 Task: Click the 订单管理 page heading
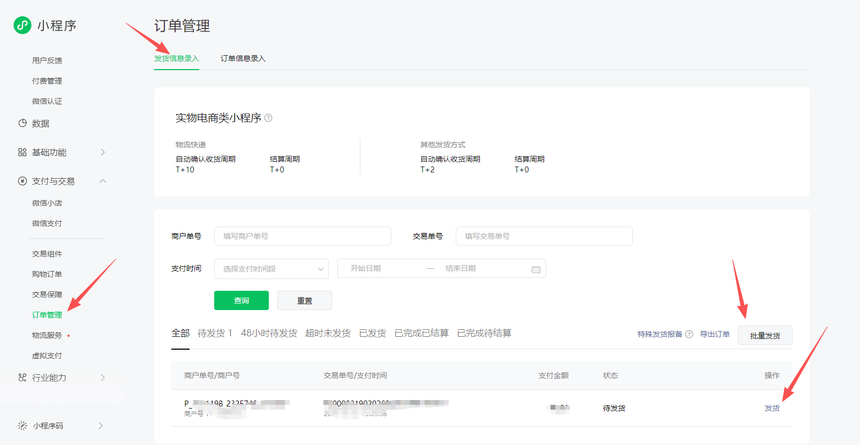pyautogui.click(x=182, y=25)
